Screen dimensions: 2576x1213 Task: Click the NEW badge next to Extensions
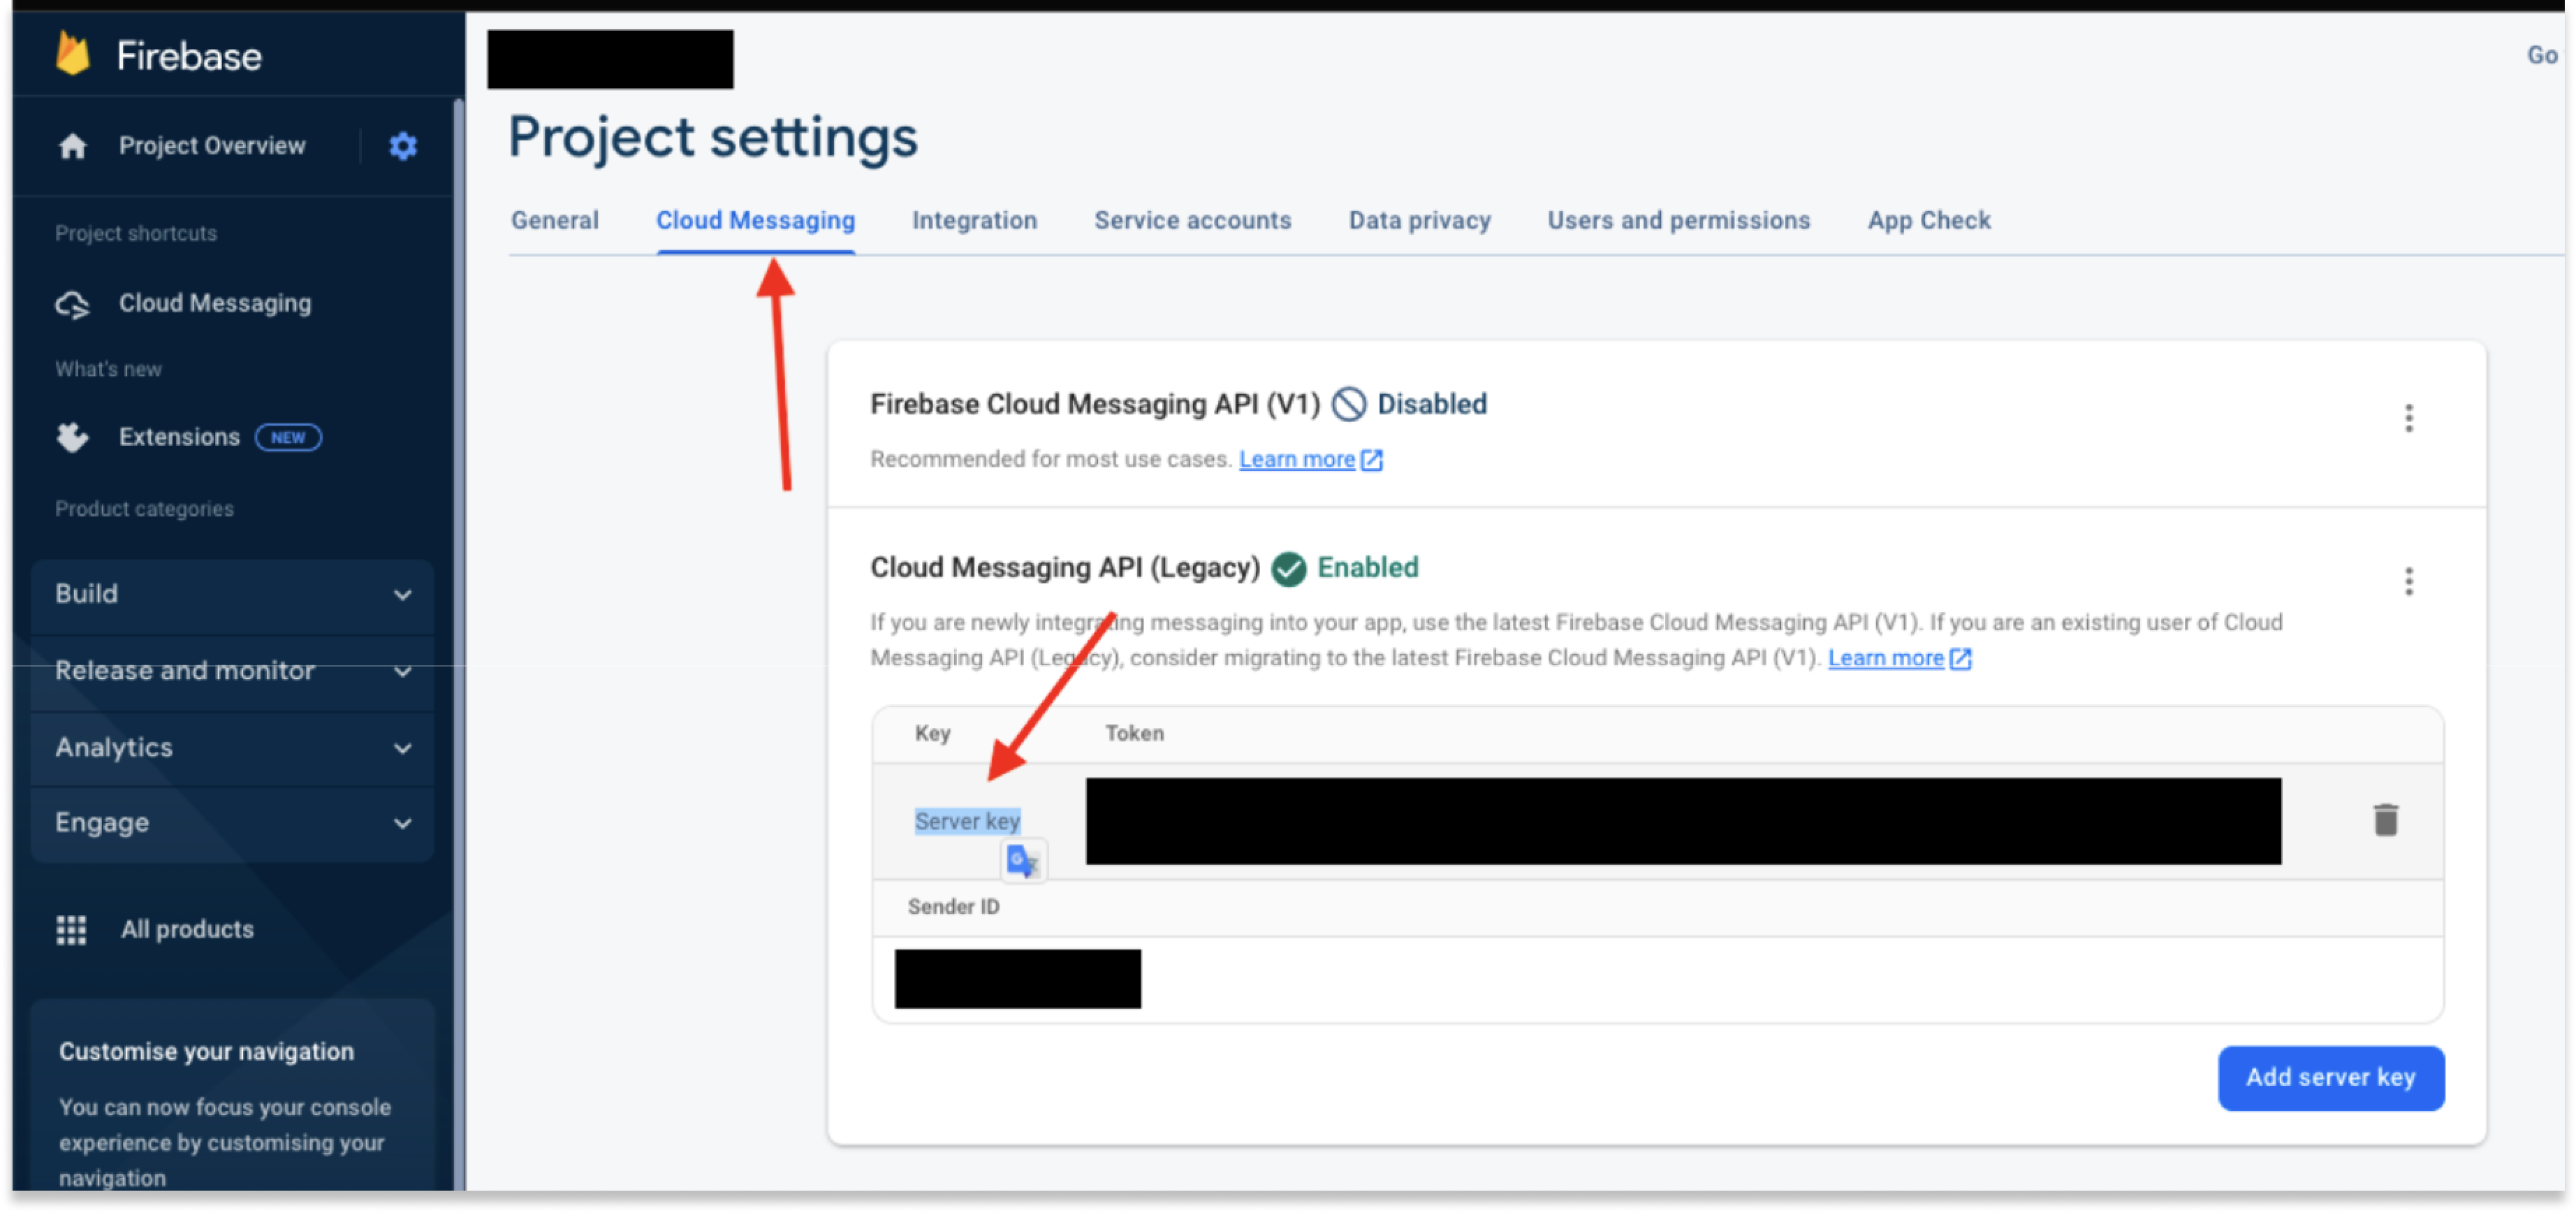[288, 438]
